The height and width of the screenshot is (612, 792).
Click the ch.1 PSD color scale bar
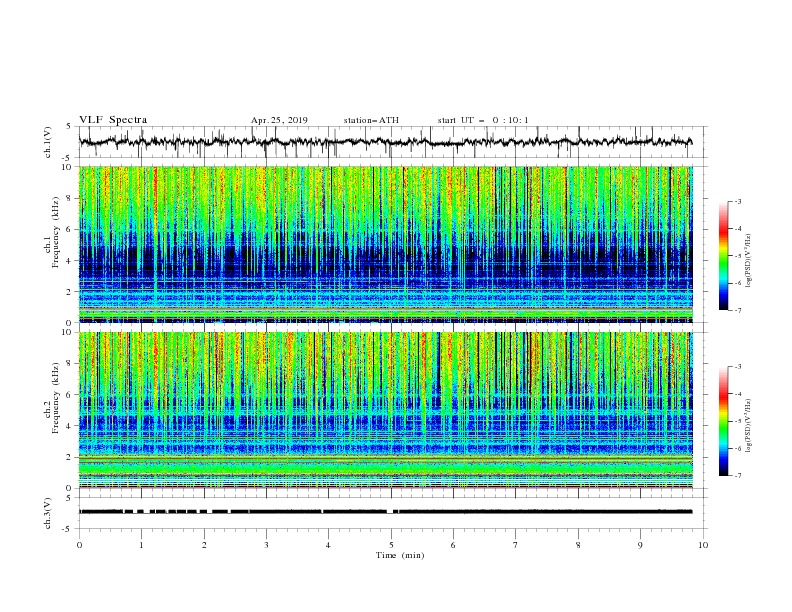(724, 256)
